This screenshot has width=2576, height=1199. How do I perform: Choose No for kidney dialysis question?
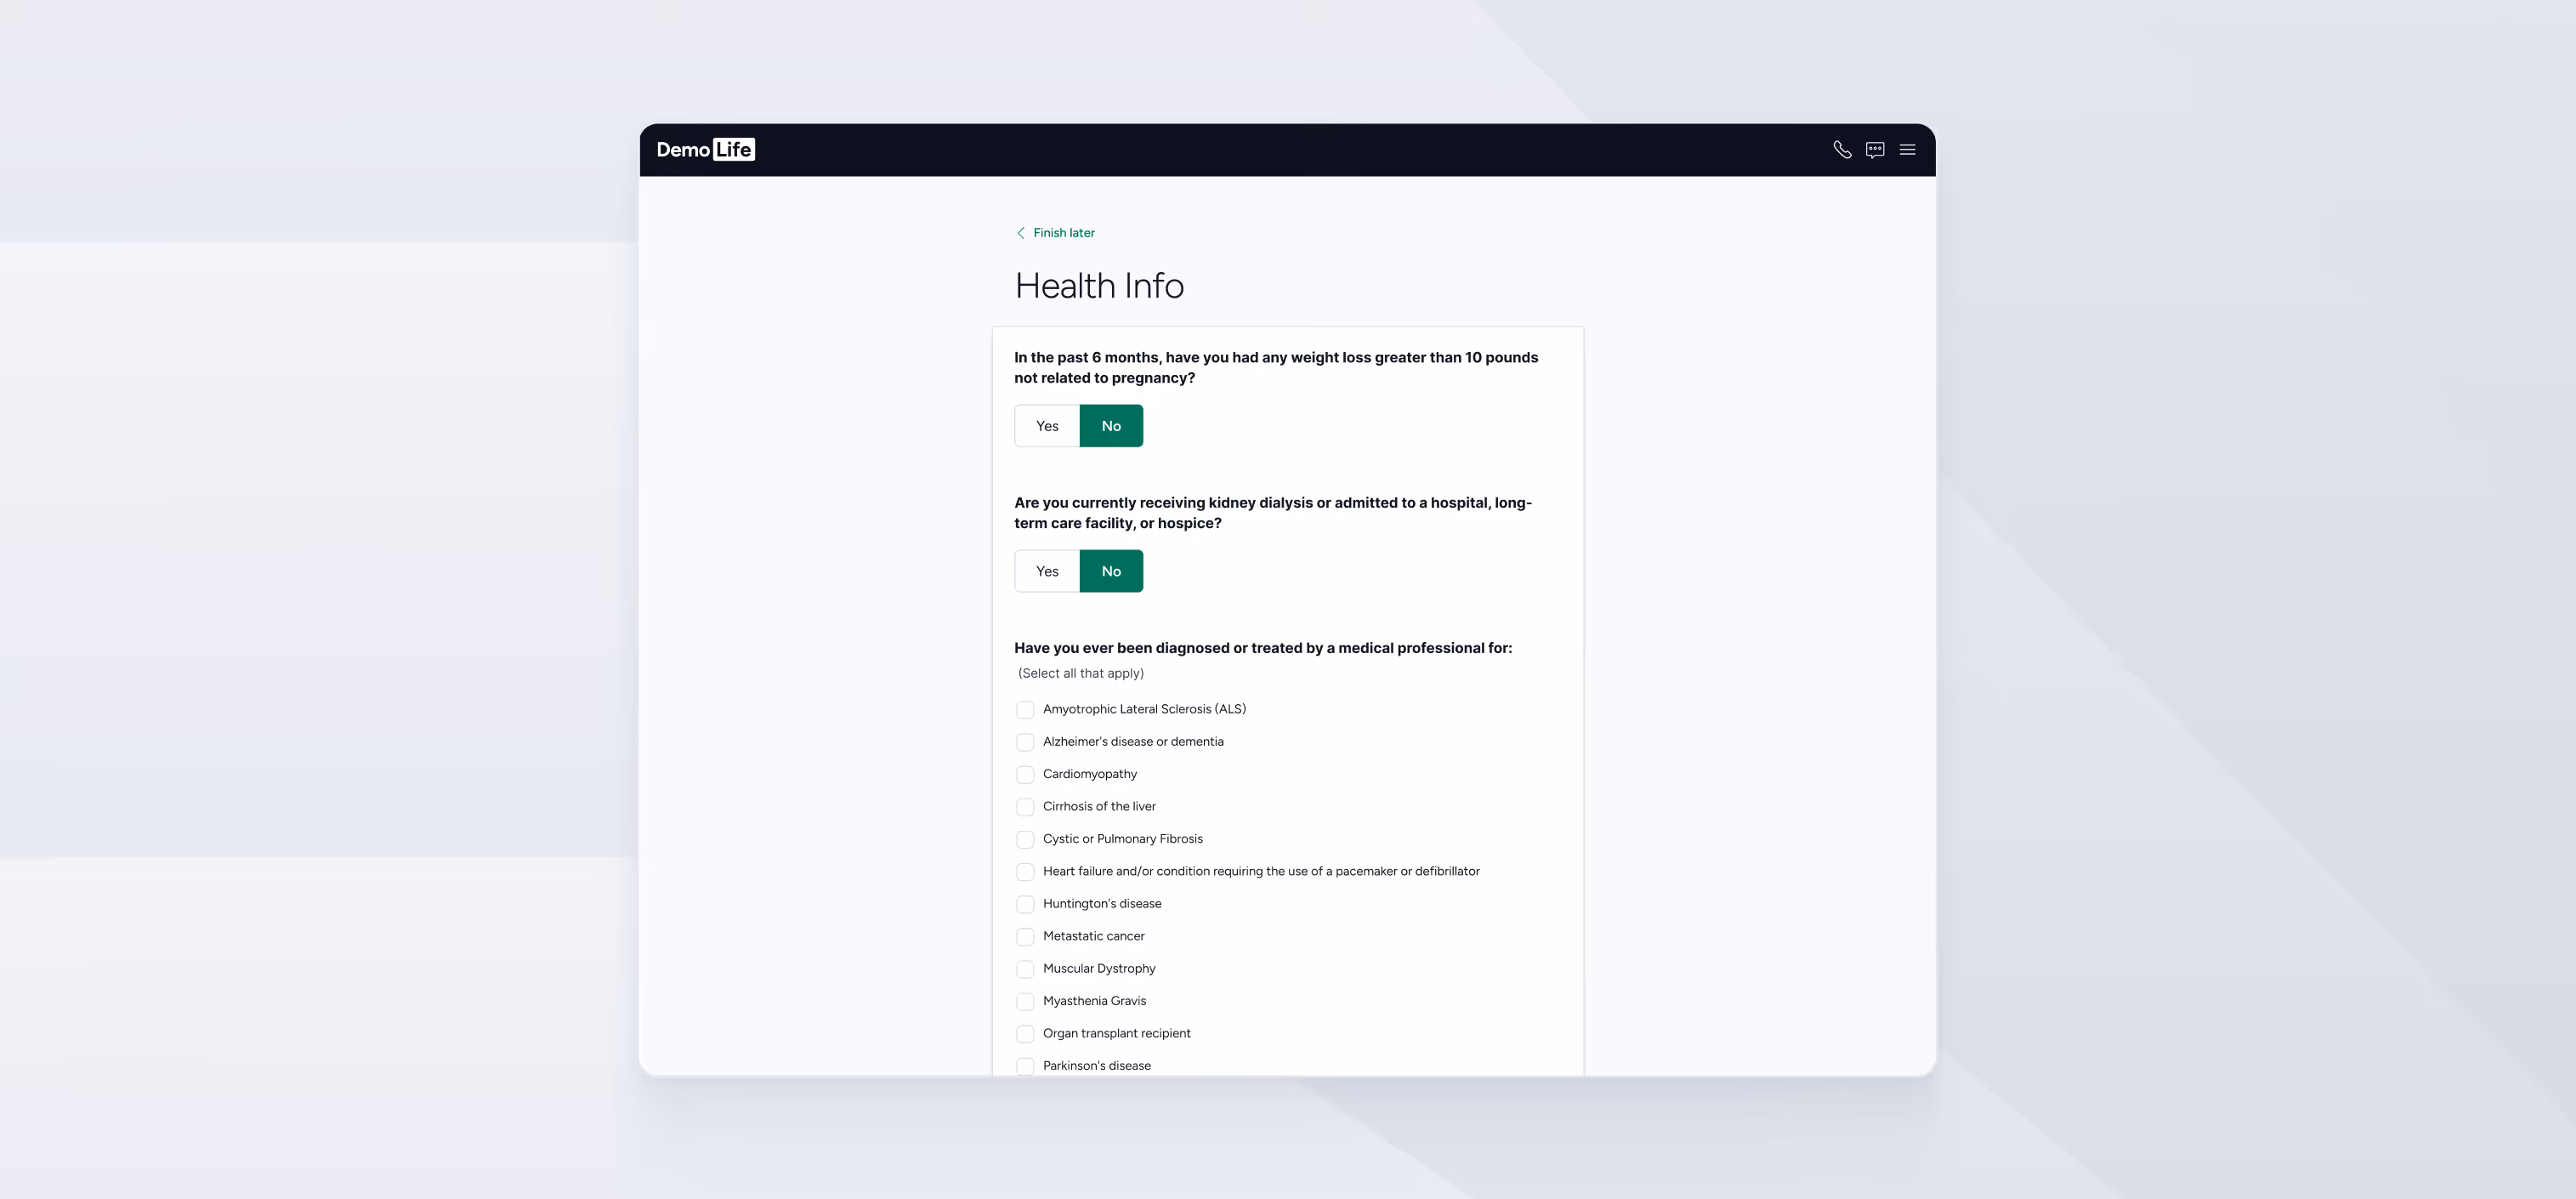1111,571
